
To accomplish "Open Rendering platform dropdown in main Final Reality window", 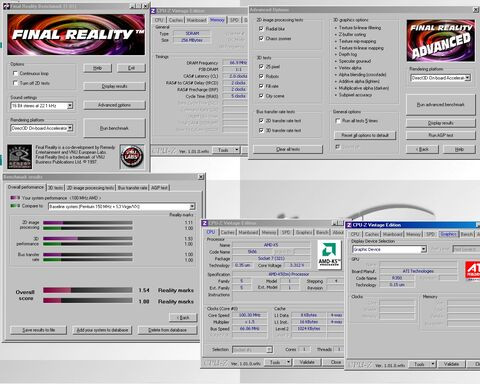I will [70, 128].
